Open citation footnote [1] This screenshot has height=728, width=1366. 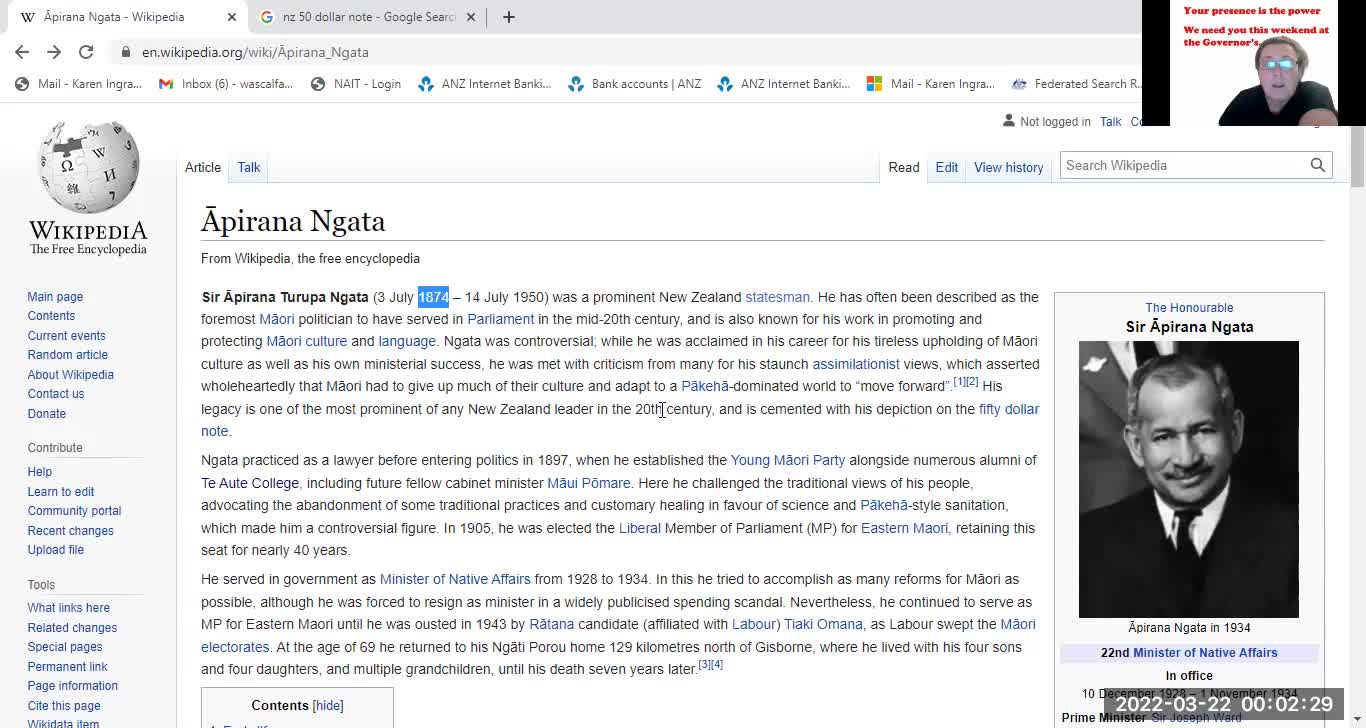(959, 382)
